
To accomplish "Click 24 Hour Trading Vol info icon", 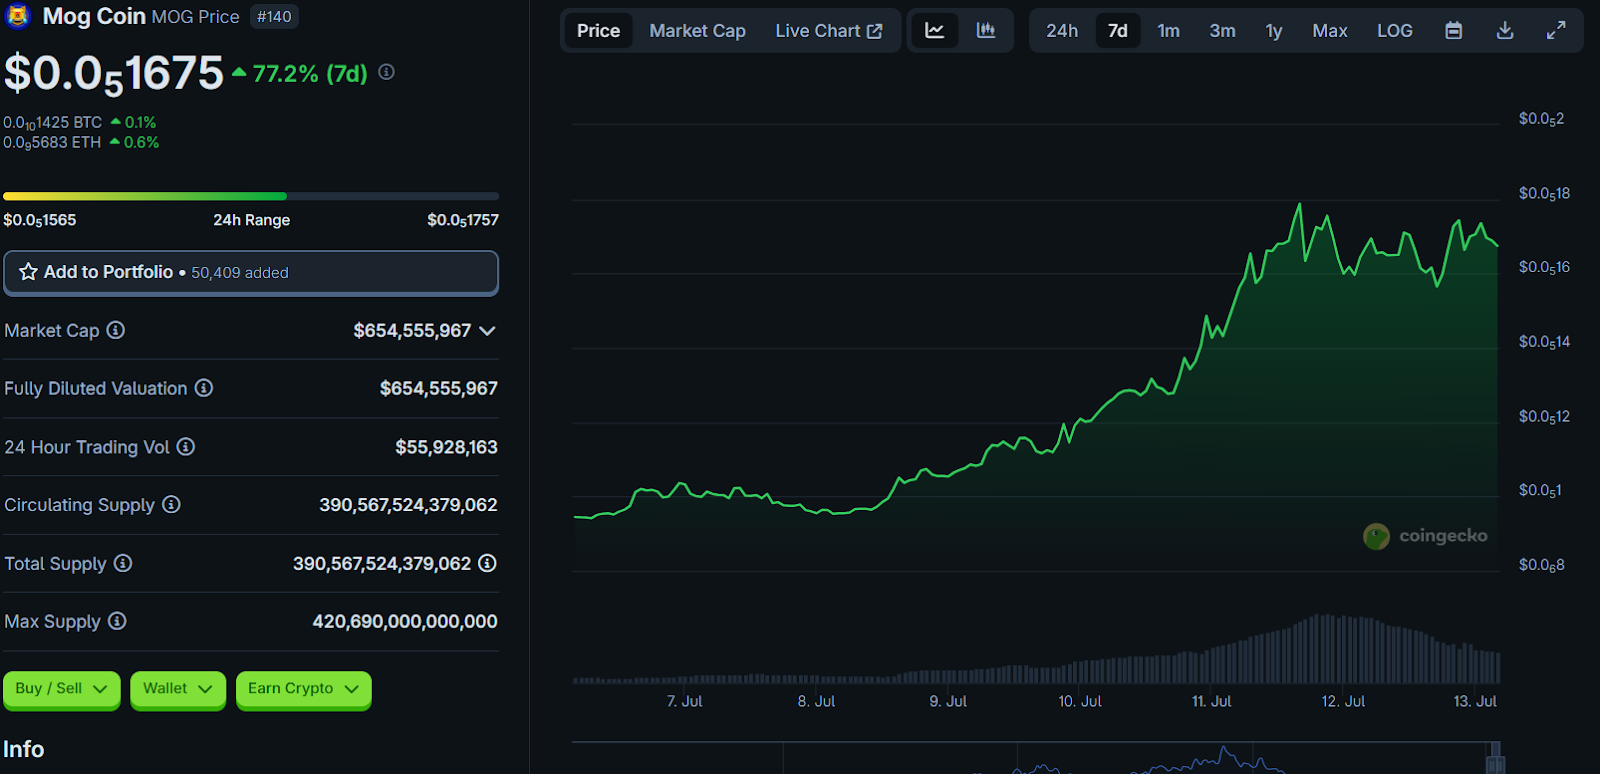I will coord(186,447).
